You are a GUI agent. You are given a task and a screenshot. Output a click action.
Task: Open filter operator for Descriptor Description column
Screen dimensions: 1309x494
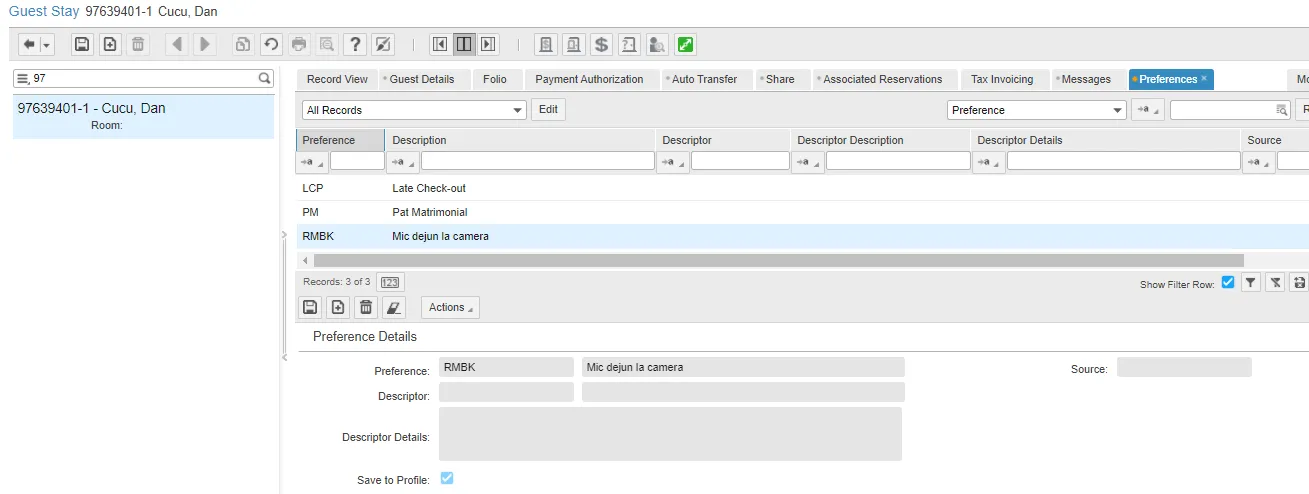tap(807, 161)
